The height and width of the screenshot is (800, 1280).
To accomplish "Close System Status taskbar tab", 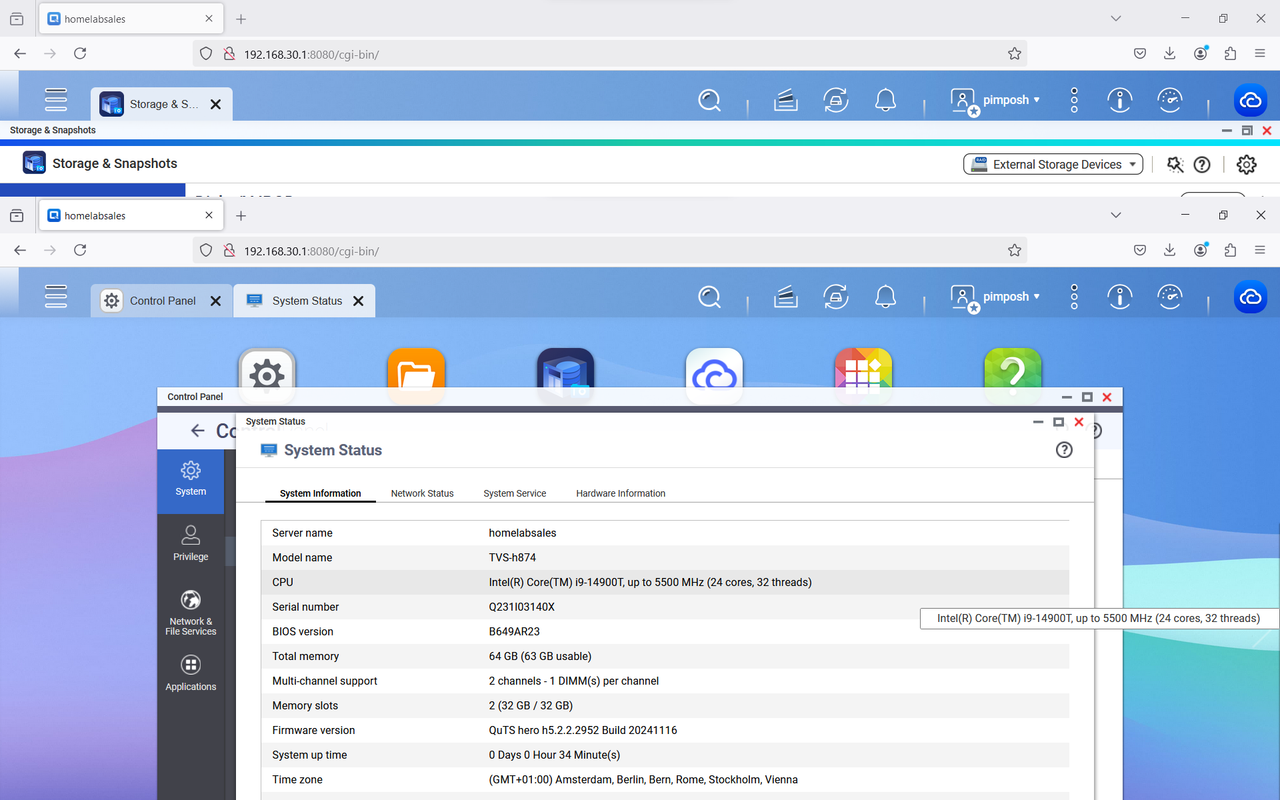I will point(359,300).
